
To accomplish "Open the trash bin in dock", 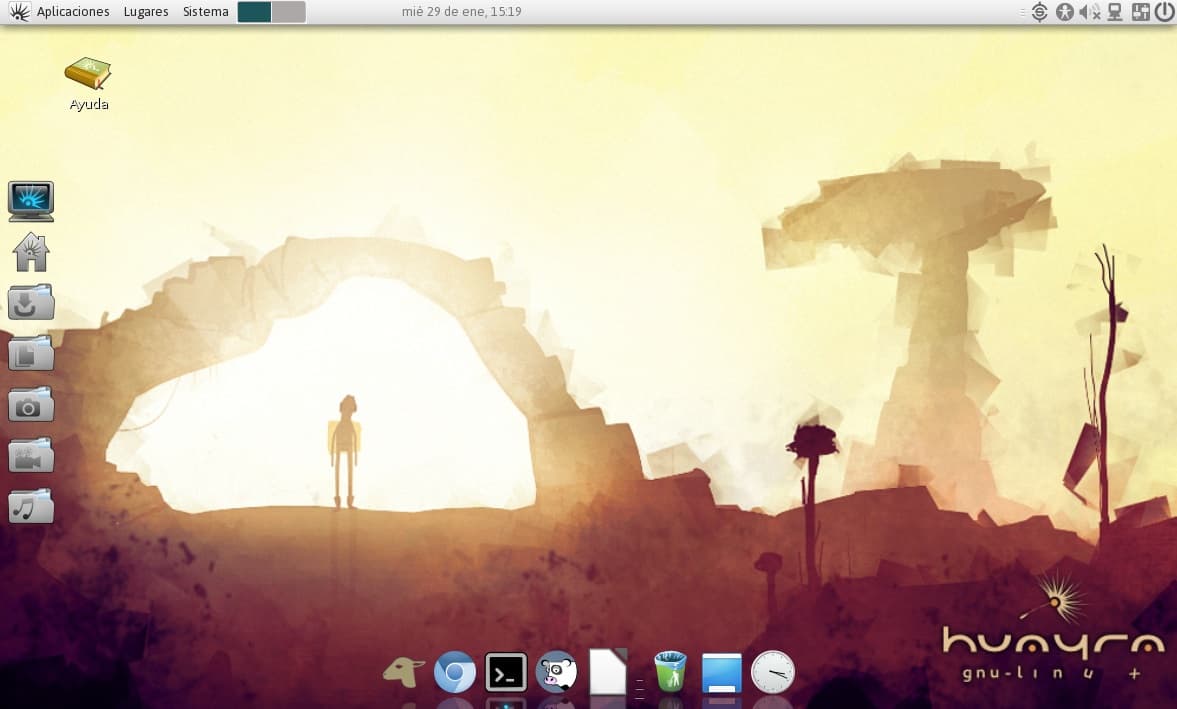I will [x=670, y=671].
